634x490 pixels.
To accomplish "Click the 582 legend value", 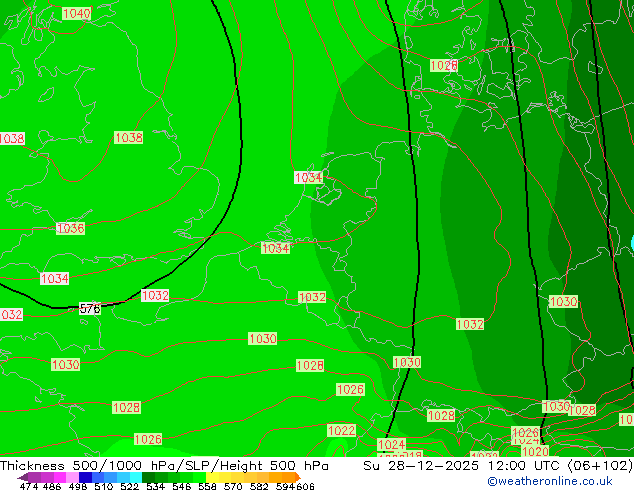I will (x=259, y=486).
